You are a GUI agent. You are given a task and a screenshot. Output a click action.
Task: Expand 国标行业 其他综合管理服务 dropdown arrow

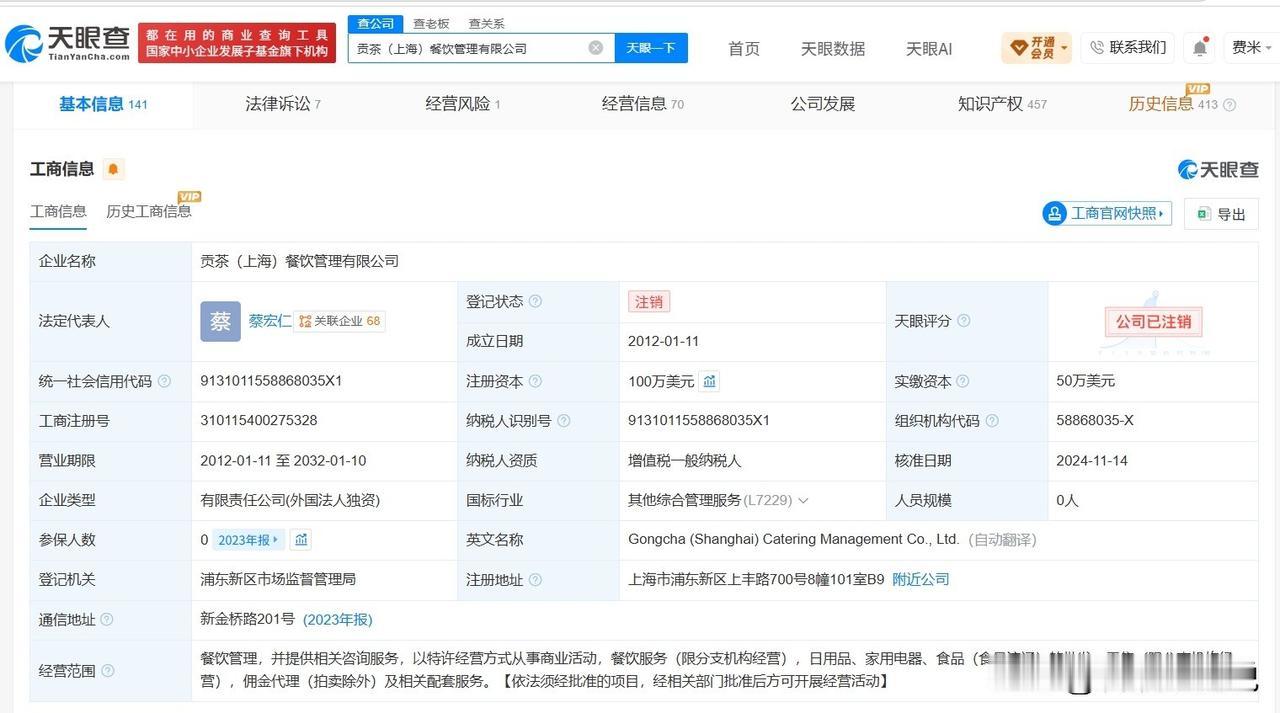click(803, 501)
